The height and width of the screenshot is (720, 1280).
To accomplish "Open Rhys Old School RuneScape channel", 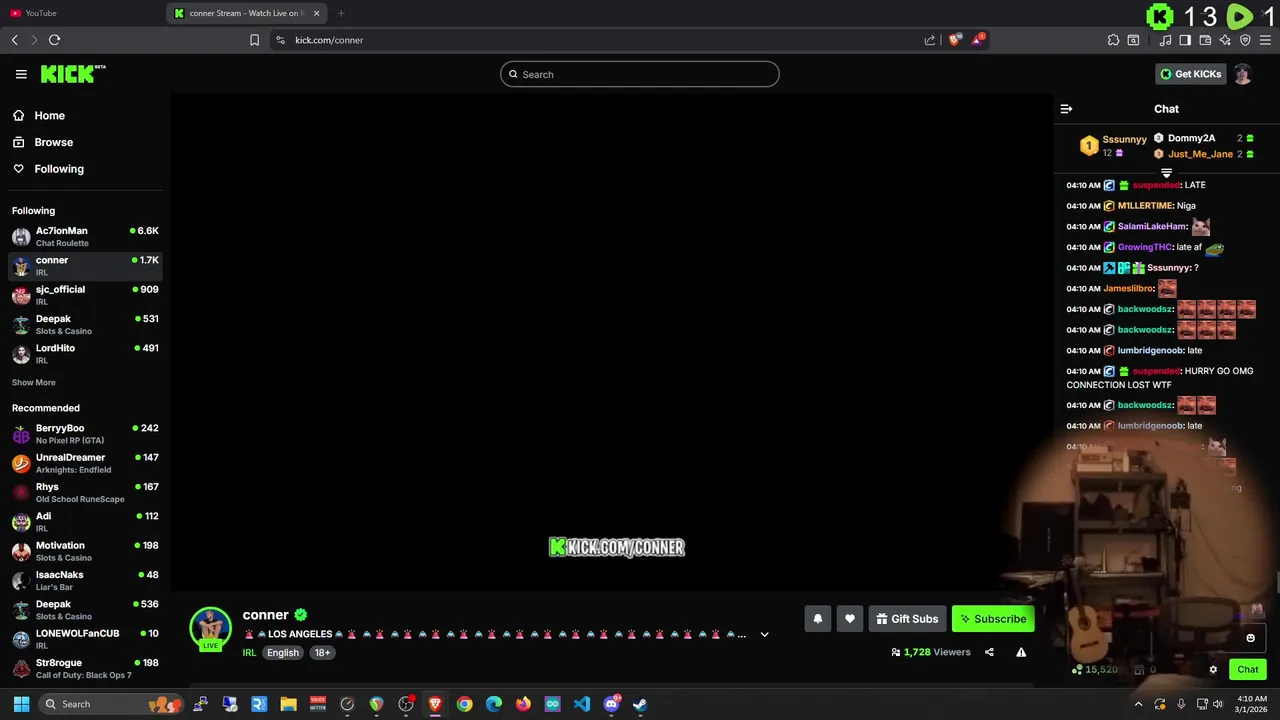I will [85, 492].
